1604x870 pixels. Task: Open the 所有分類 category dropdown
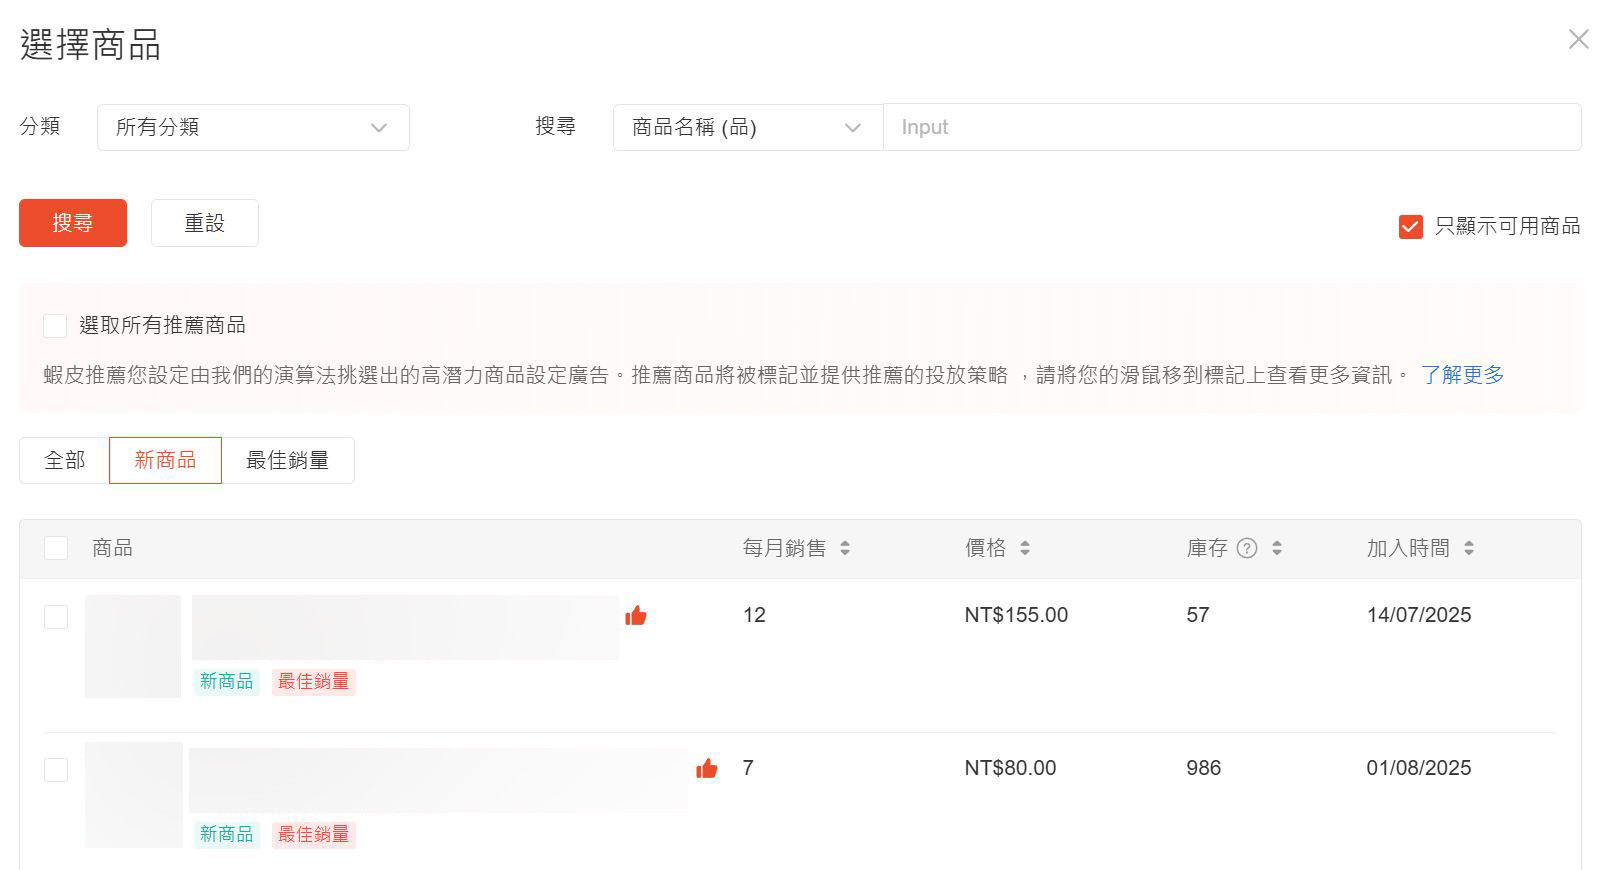click(x=253, y=128)
